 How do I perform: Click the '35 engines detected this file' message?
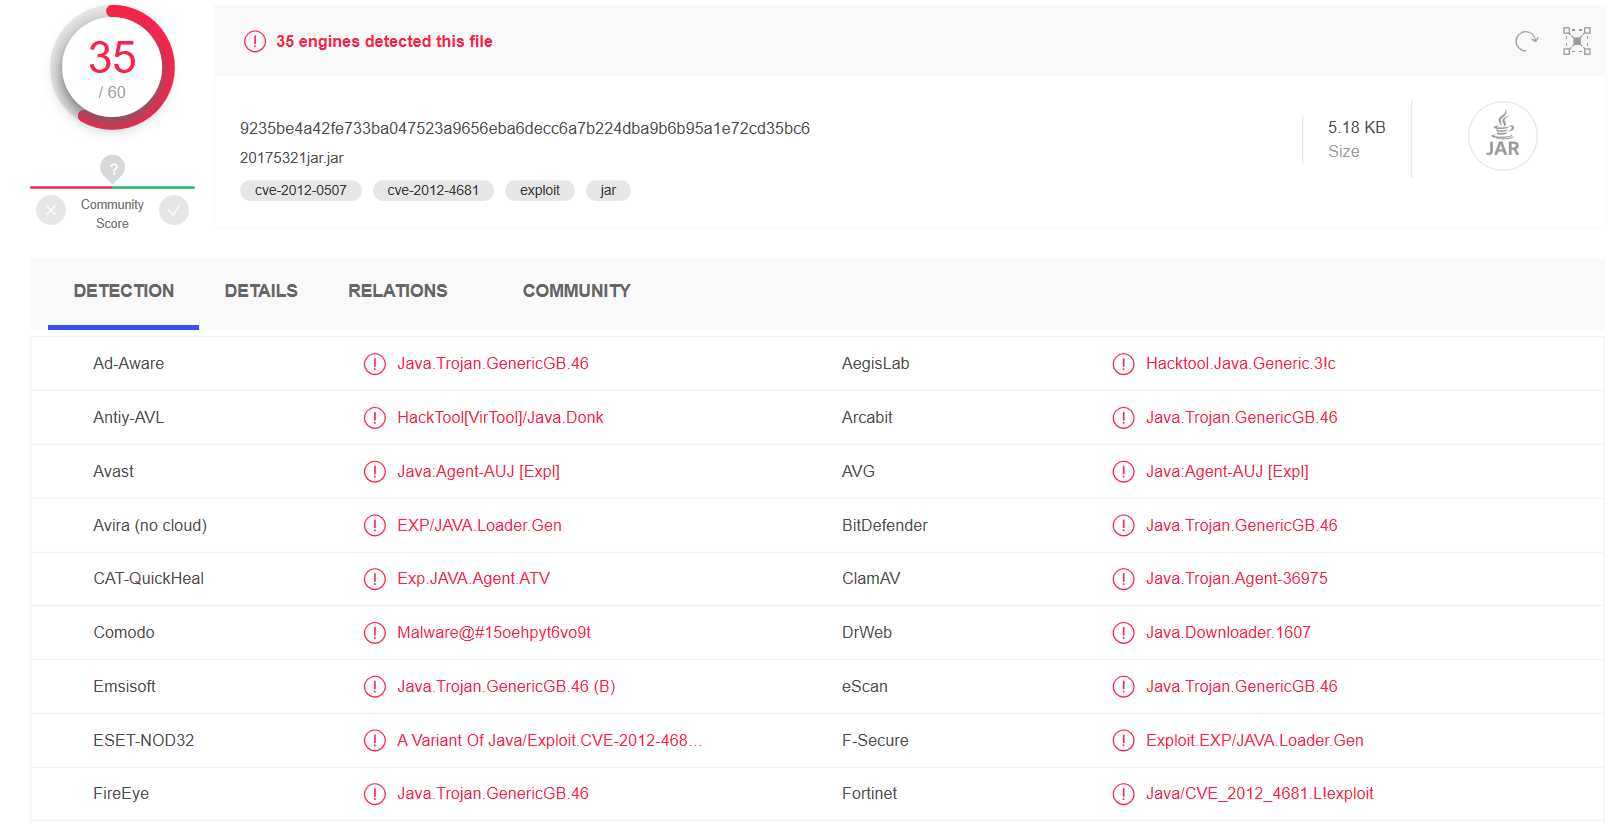pyautogui.click(x=384, y=41)
